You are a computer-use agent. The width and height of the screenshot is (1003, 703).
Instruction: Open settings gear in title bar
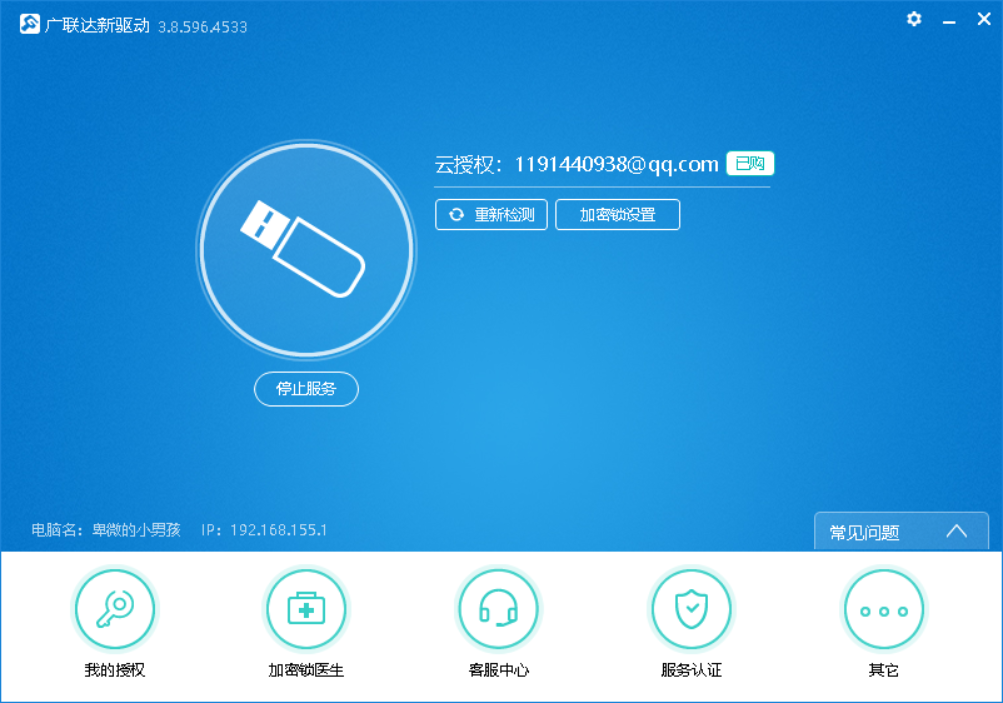point(914,19)
